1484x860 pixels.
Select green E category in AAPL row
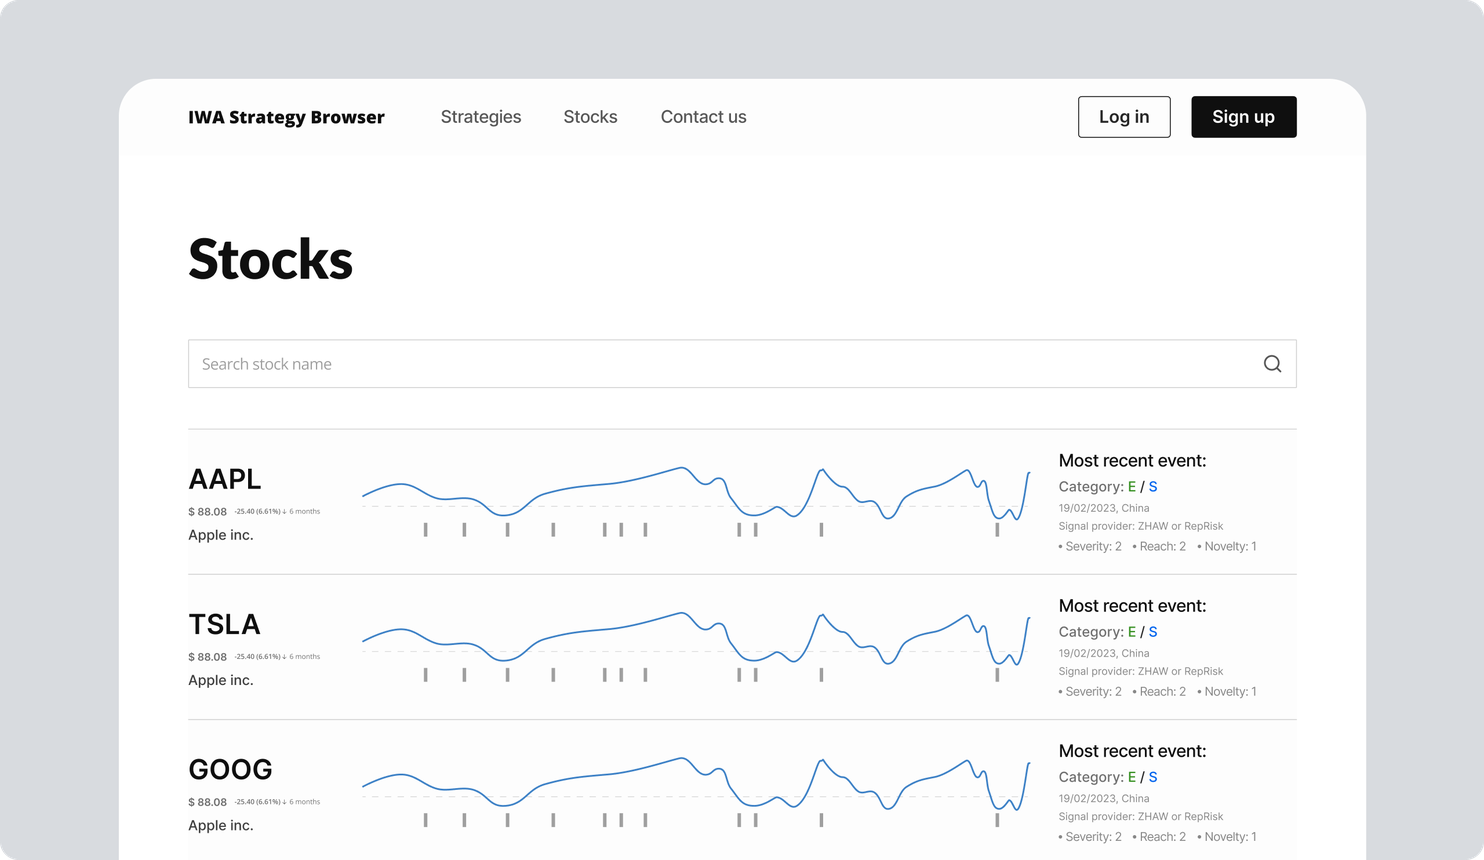1132,487
